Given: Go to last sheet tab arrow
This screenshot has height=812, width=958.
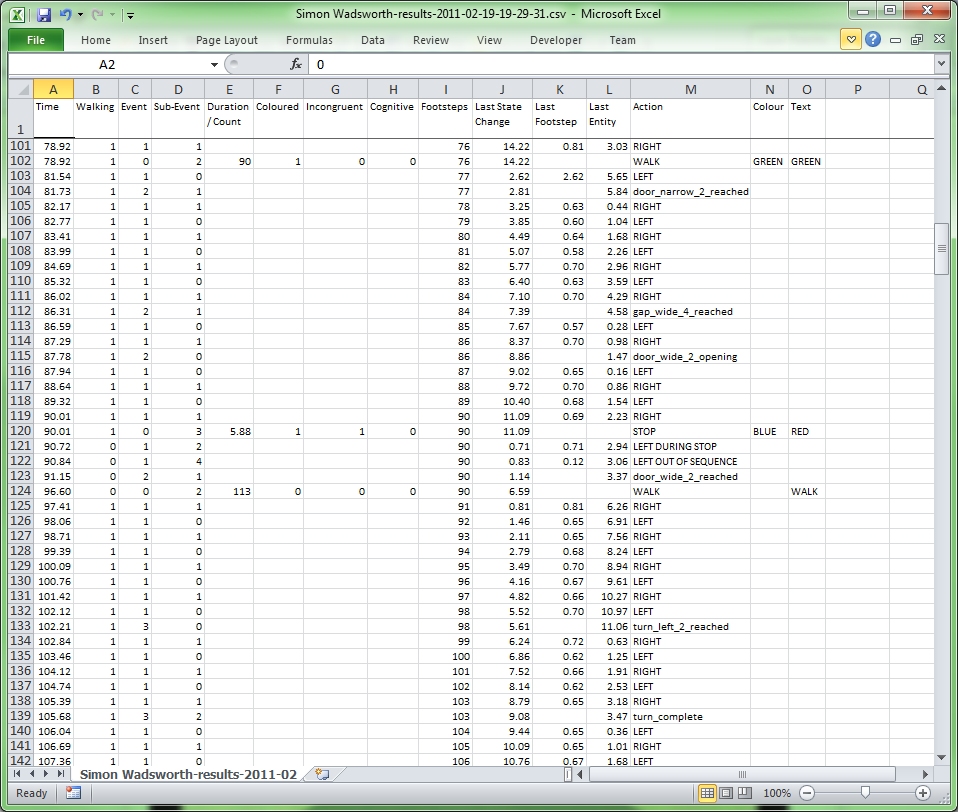Looking at the screenshot, I should pyautogui.click(x=60, y=774).
